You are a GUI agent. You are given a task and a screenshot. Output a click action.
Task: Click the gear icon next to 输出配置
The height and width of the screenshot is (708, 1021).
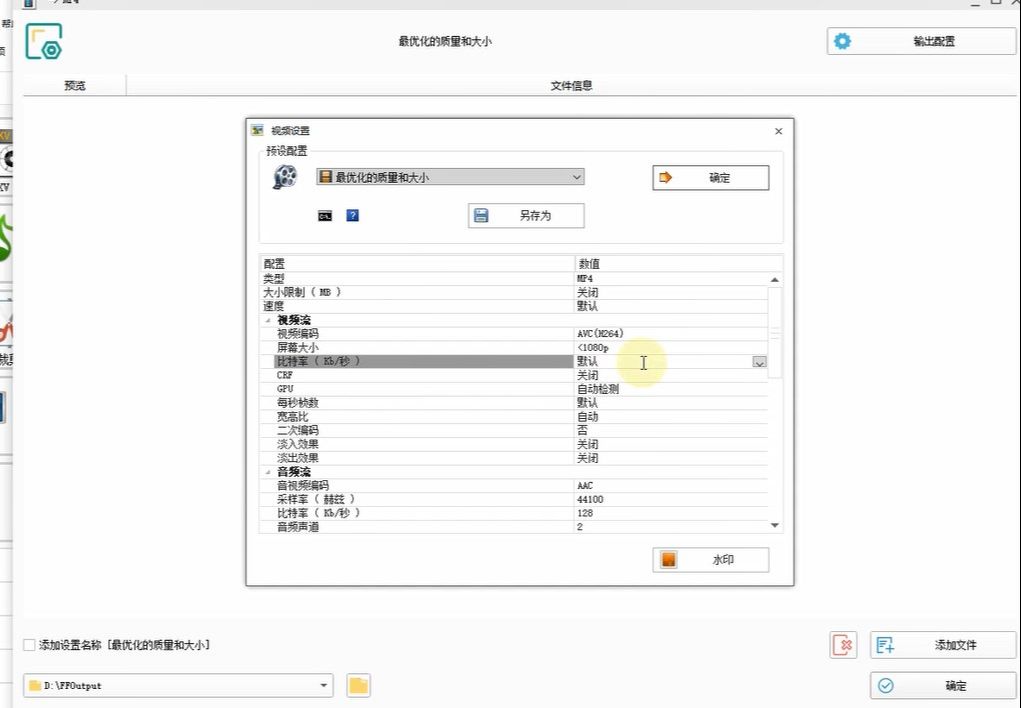click(x=841, y=40)
